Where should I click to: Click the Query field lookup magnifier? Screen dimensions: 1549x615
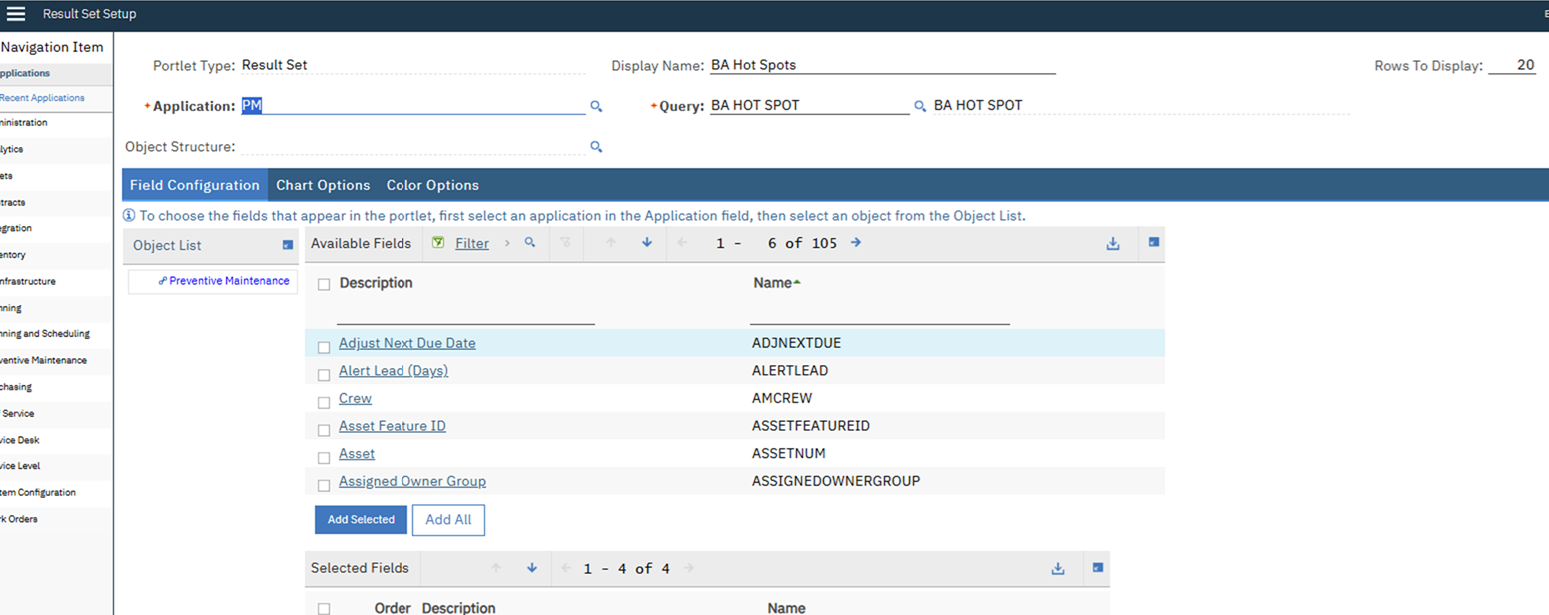[x=920, y=106]
